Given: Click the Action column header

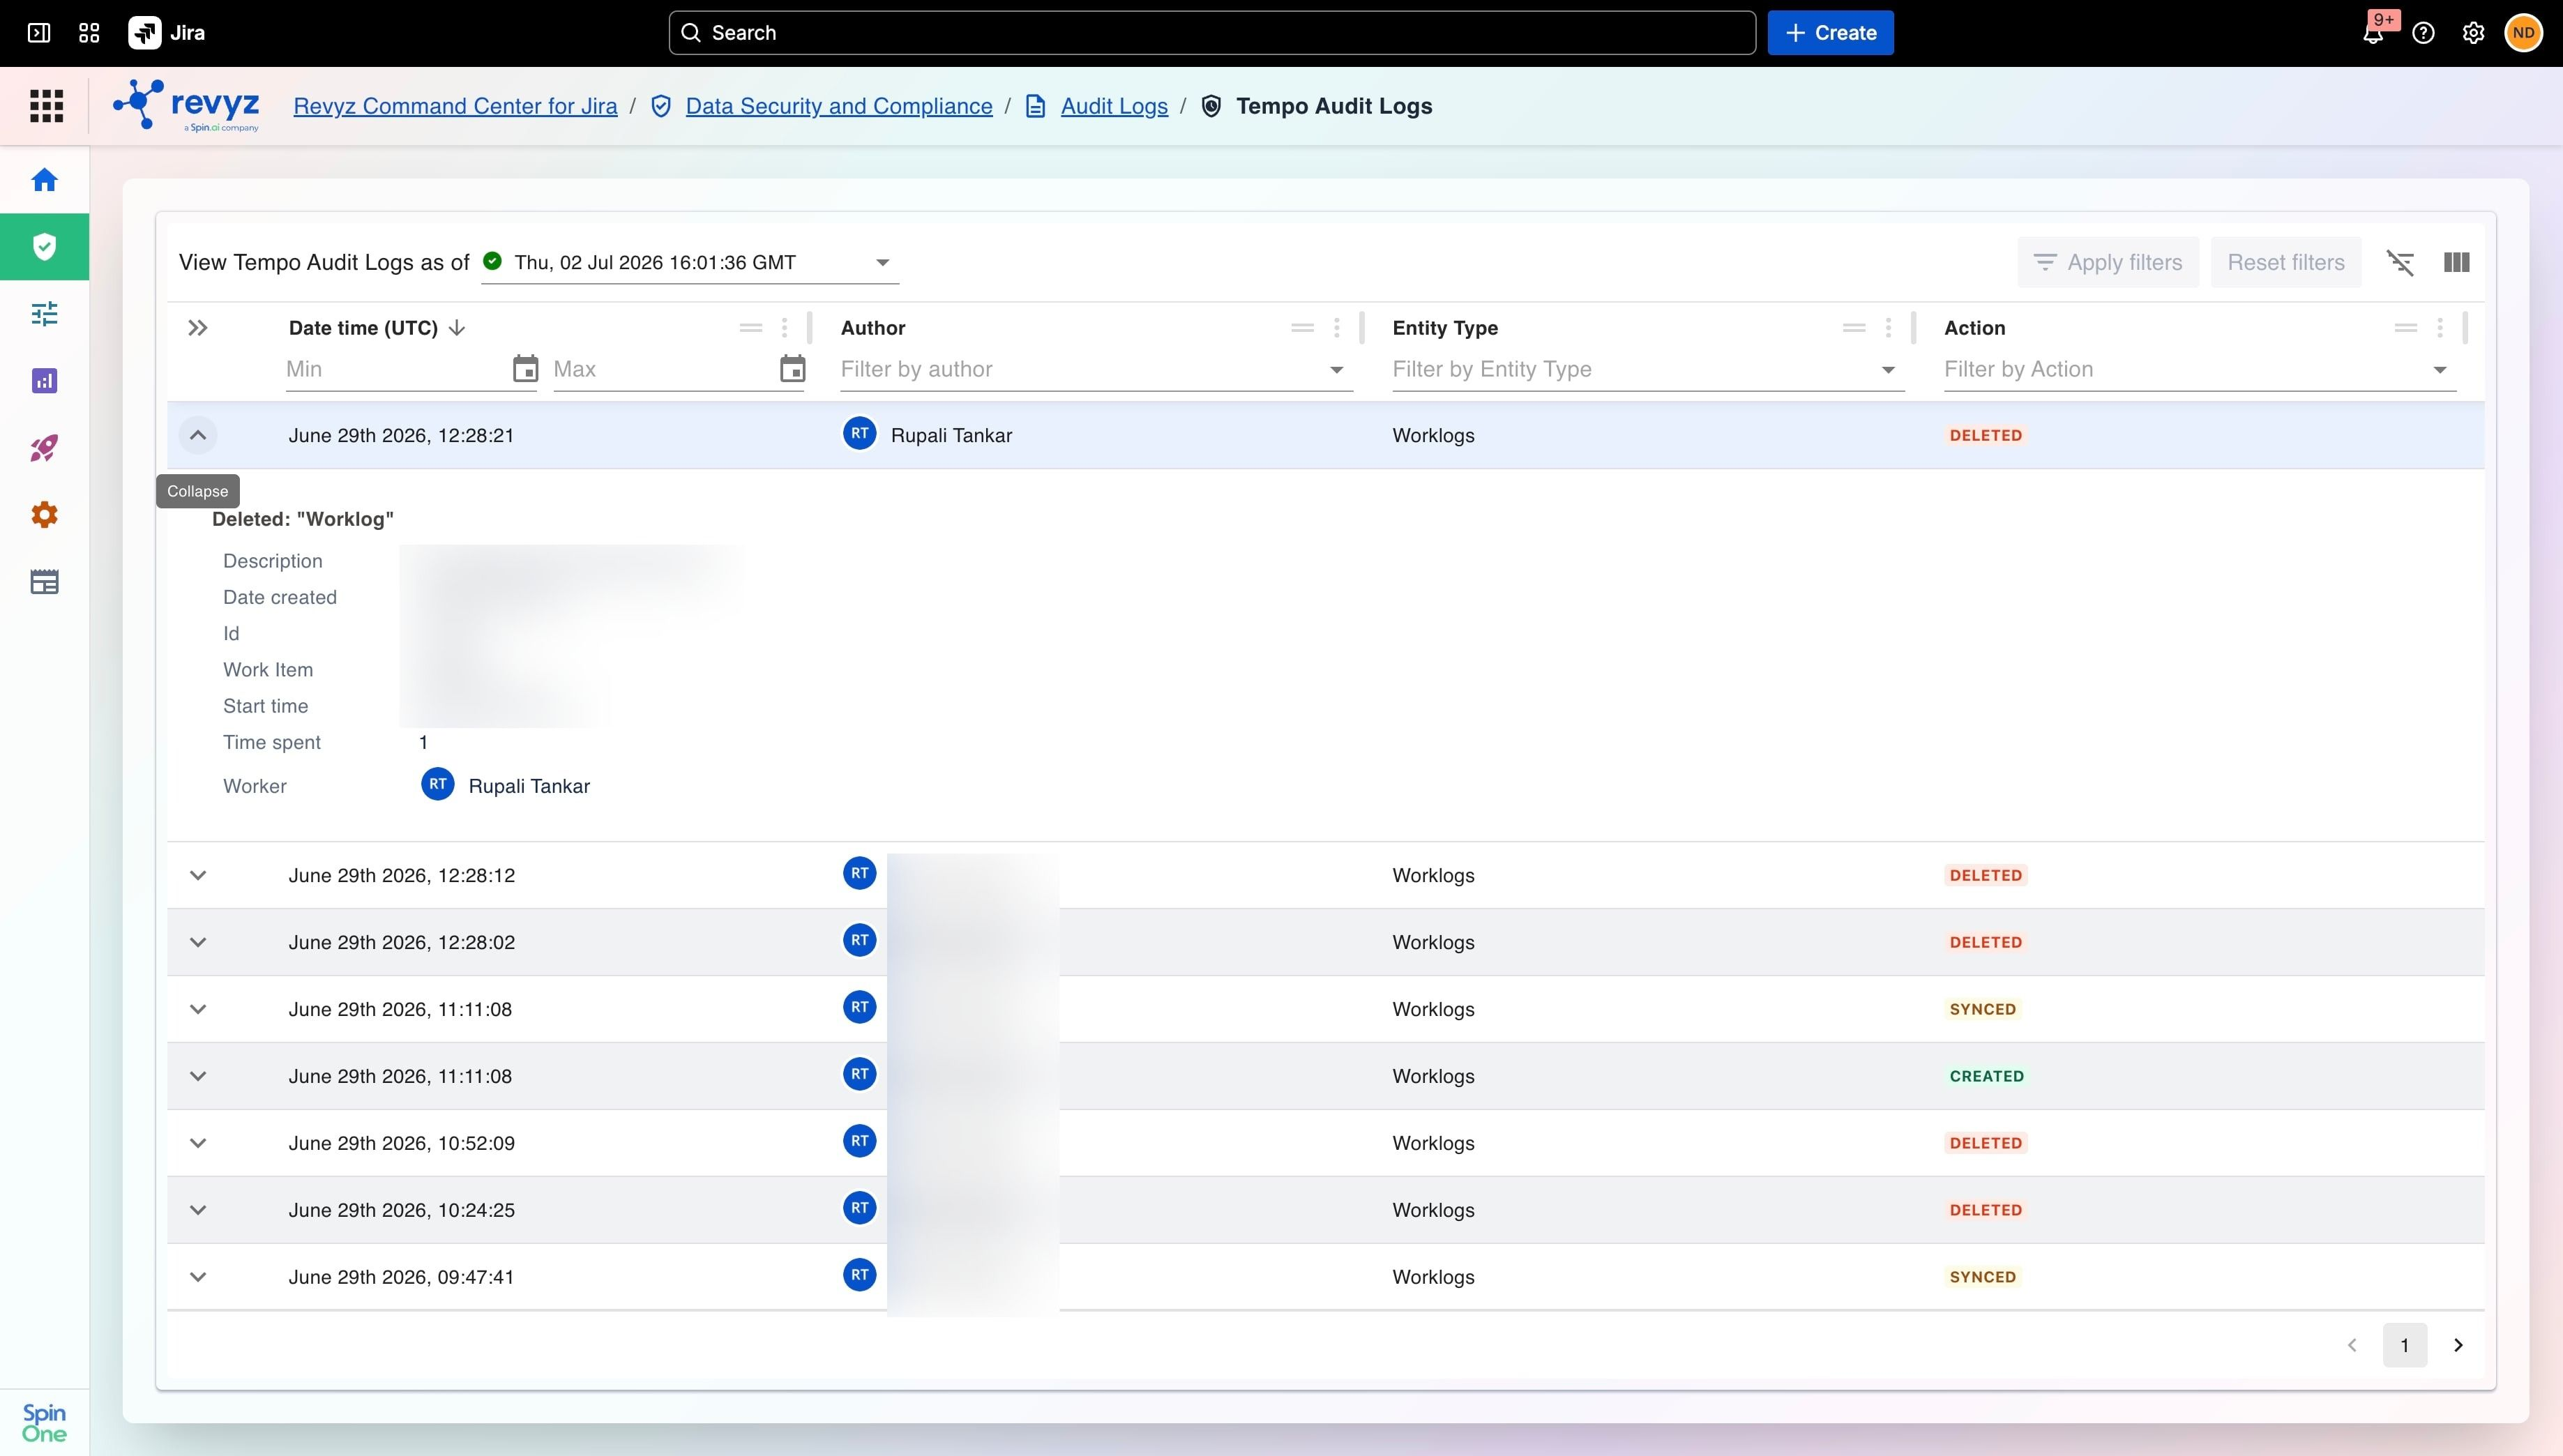Looking at the screenshot, I should [x=1975, y=328].
